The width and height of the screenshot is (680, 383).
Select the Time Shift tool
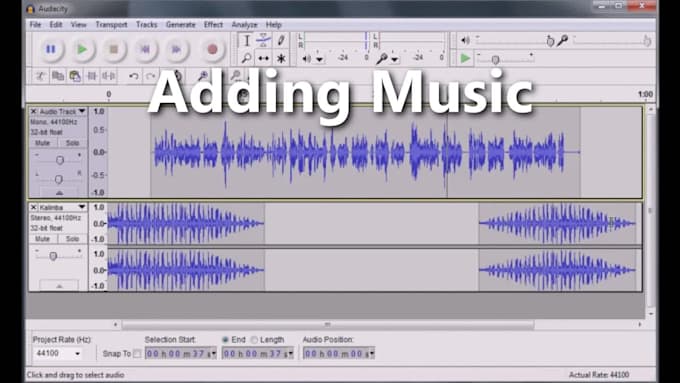click(x=264, y=58)
